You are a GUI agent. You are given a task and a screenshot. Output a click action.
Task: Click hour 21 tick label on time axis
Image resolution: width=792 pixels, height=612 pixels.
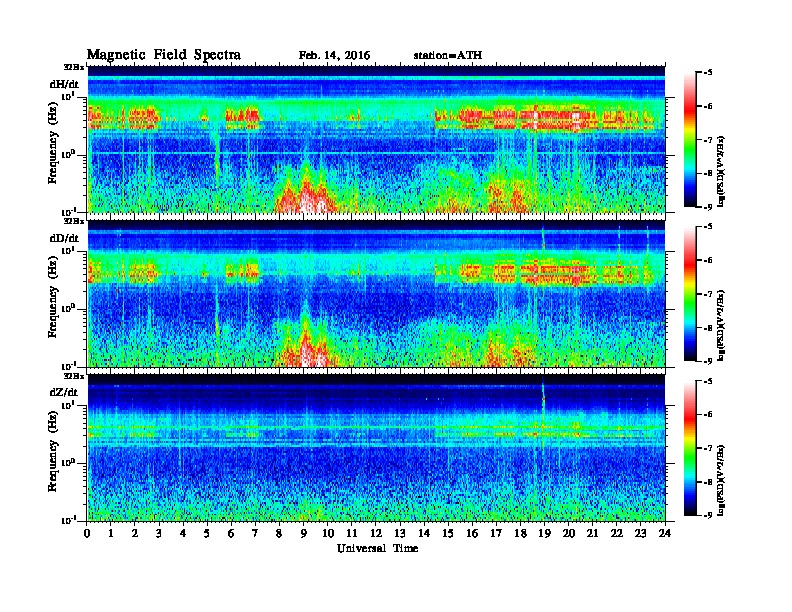[x=592, y=533]
